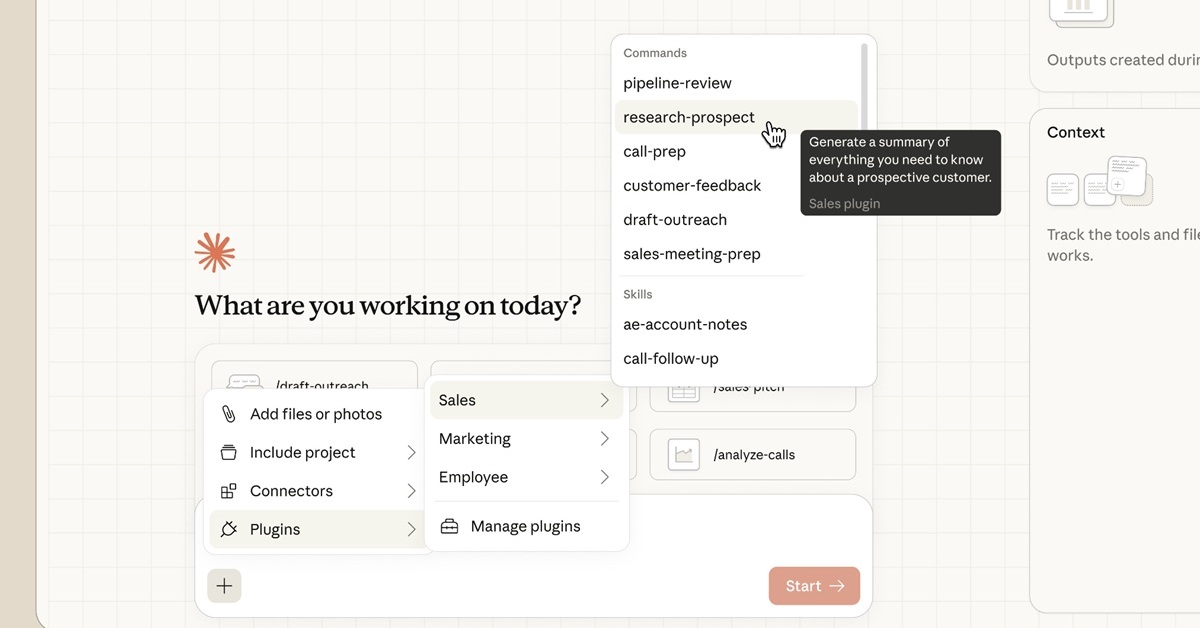The image size is (1200, 628).
Task: Open the Include project submenu arrow
Action: pos(411,453)
